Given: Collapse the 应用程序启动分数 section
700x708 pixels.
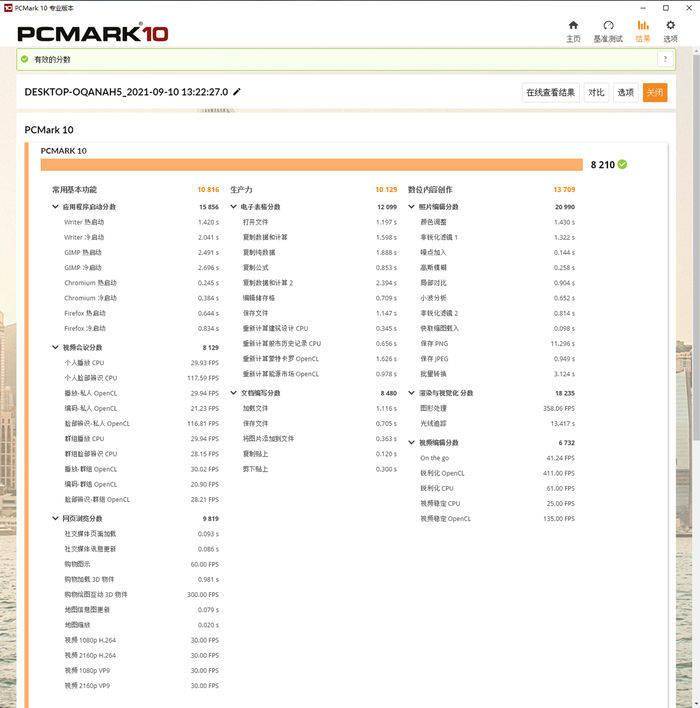Looking at the screenshot, I should click(x=55, y=207).
